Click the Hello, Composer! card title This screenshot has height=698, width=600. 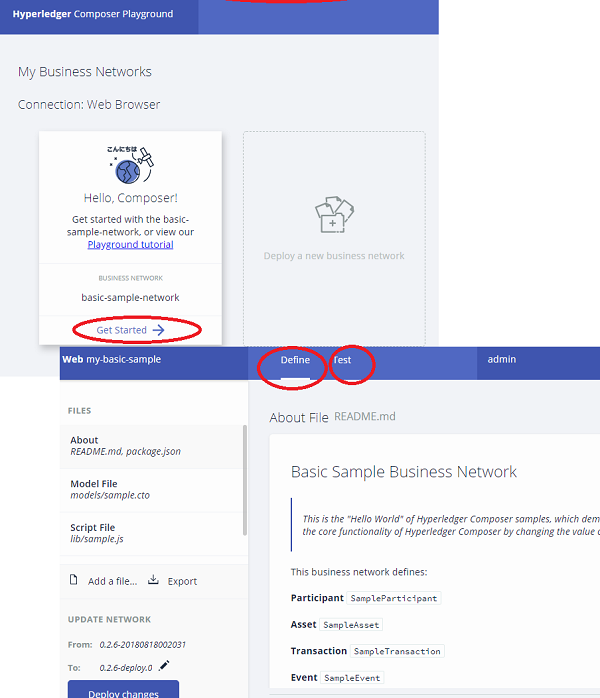click(130, 198)
